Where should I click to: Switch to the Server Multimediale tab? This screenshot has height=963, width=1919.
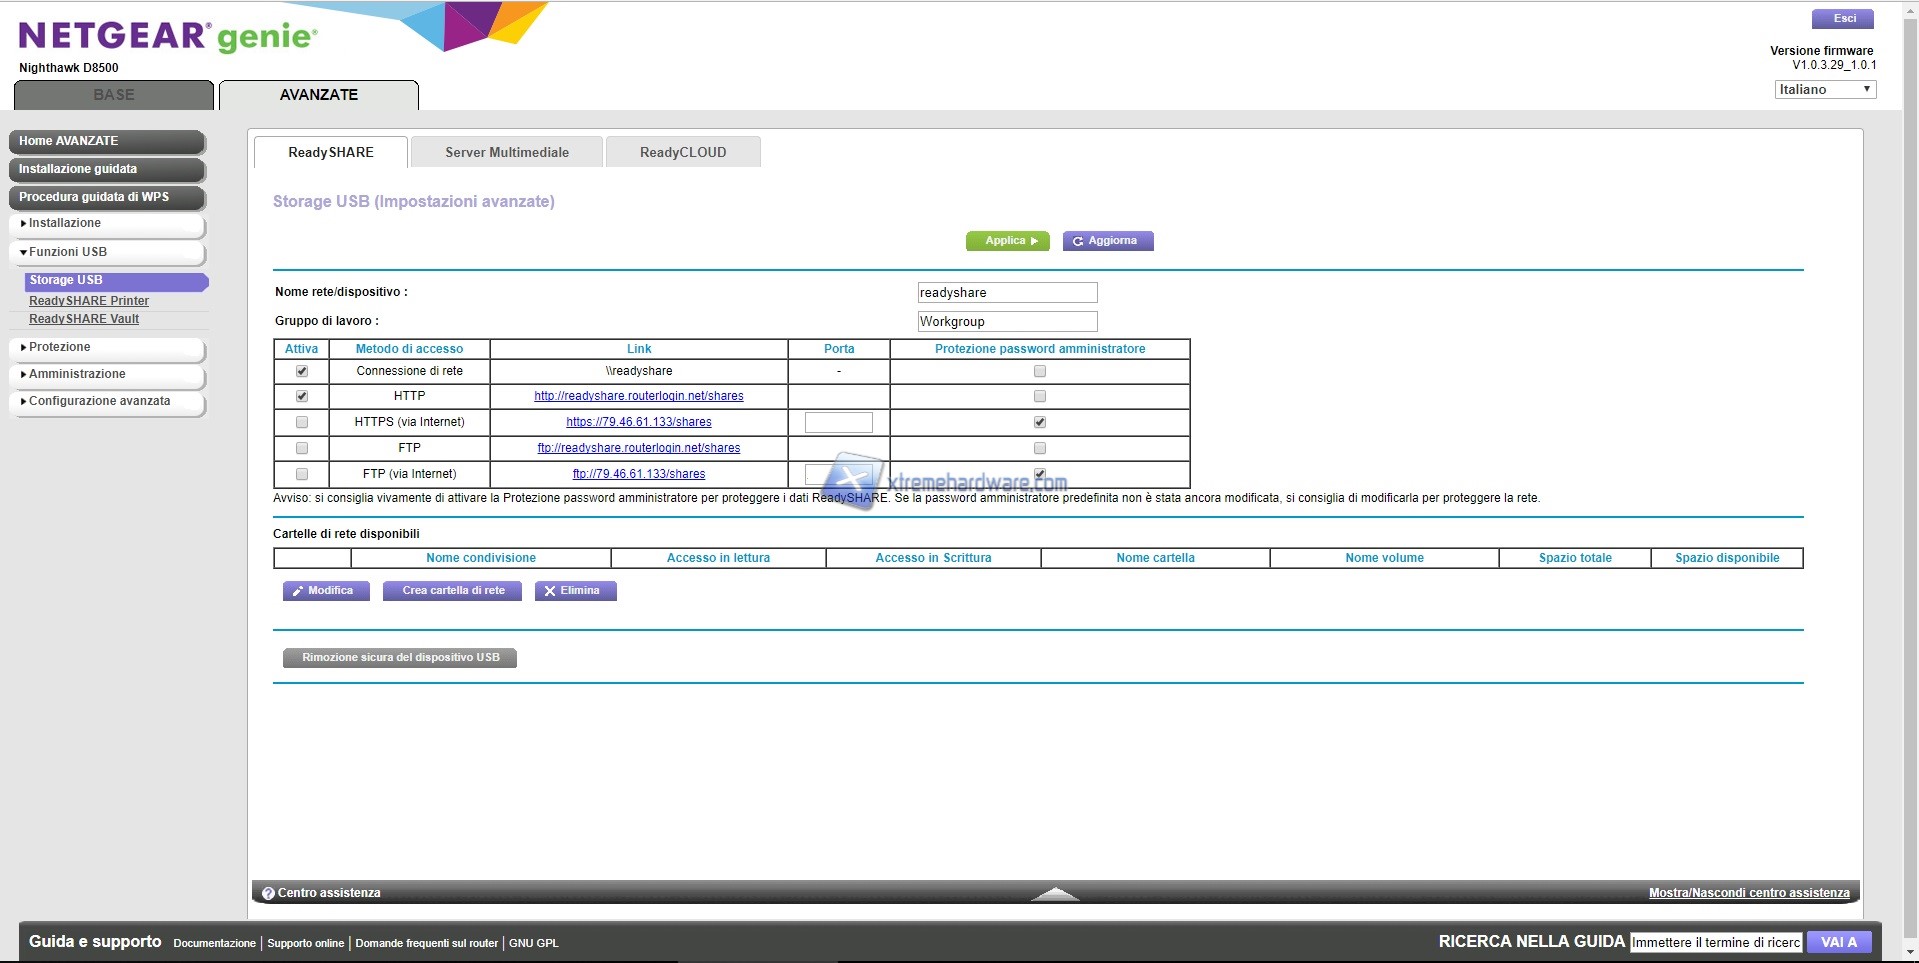click(507, 152)
